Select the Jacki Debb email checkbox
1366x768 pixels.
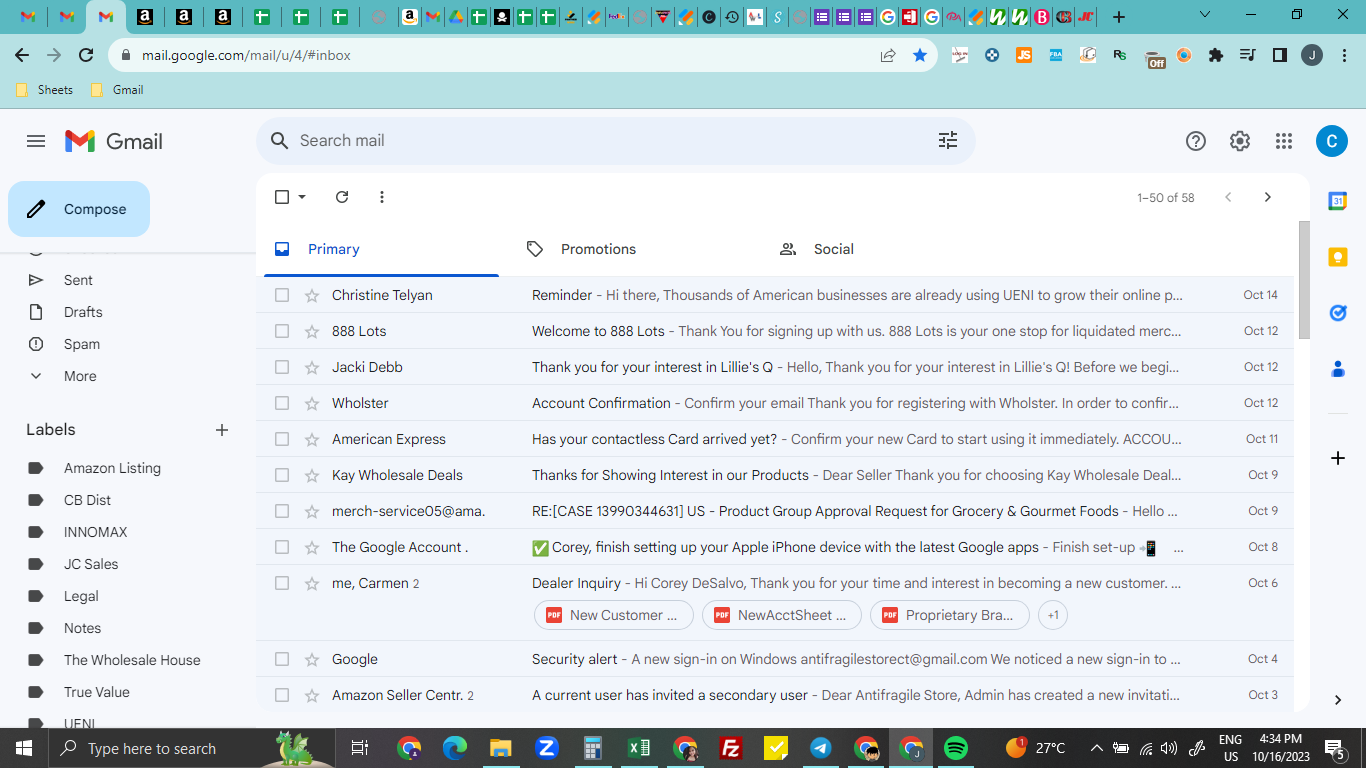coord(282,367)
